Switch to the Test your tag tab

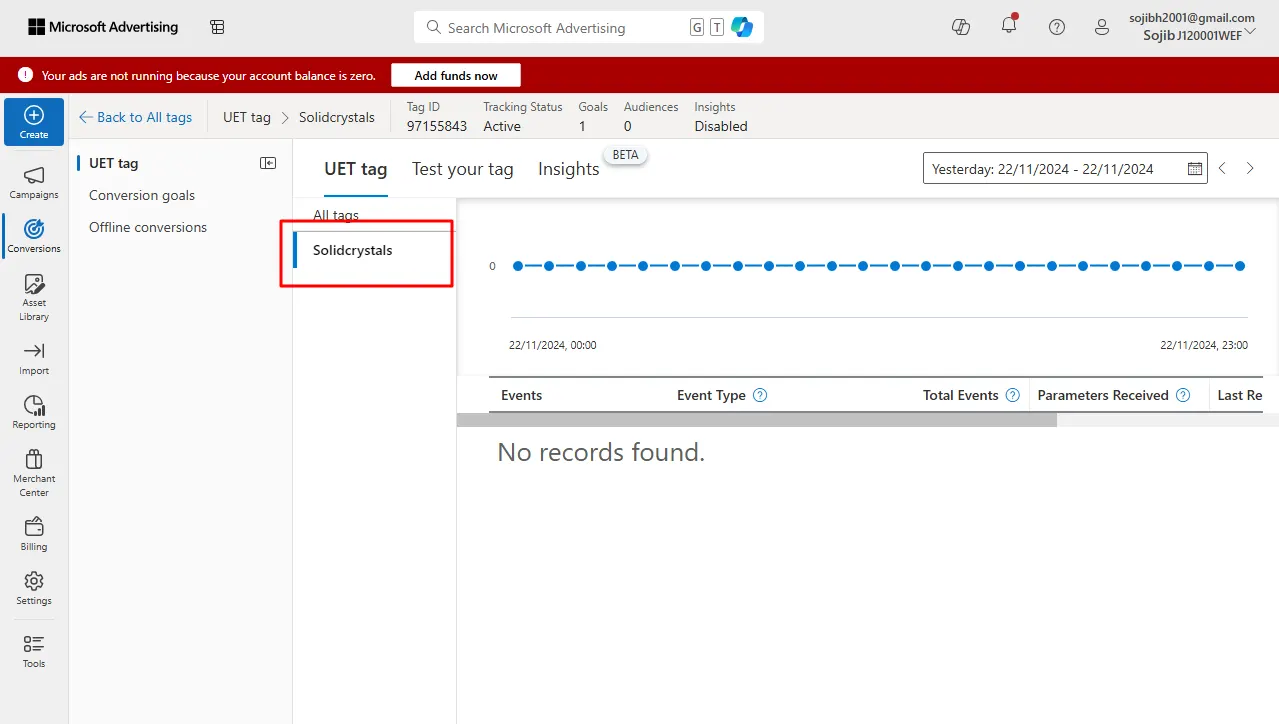[463, 169]
